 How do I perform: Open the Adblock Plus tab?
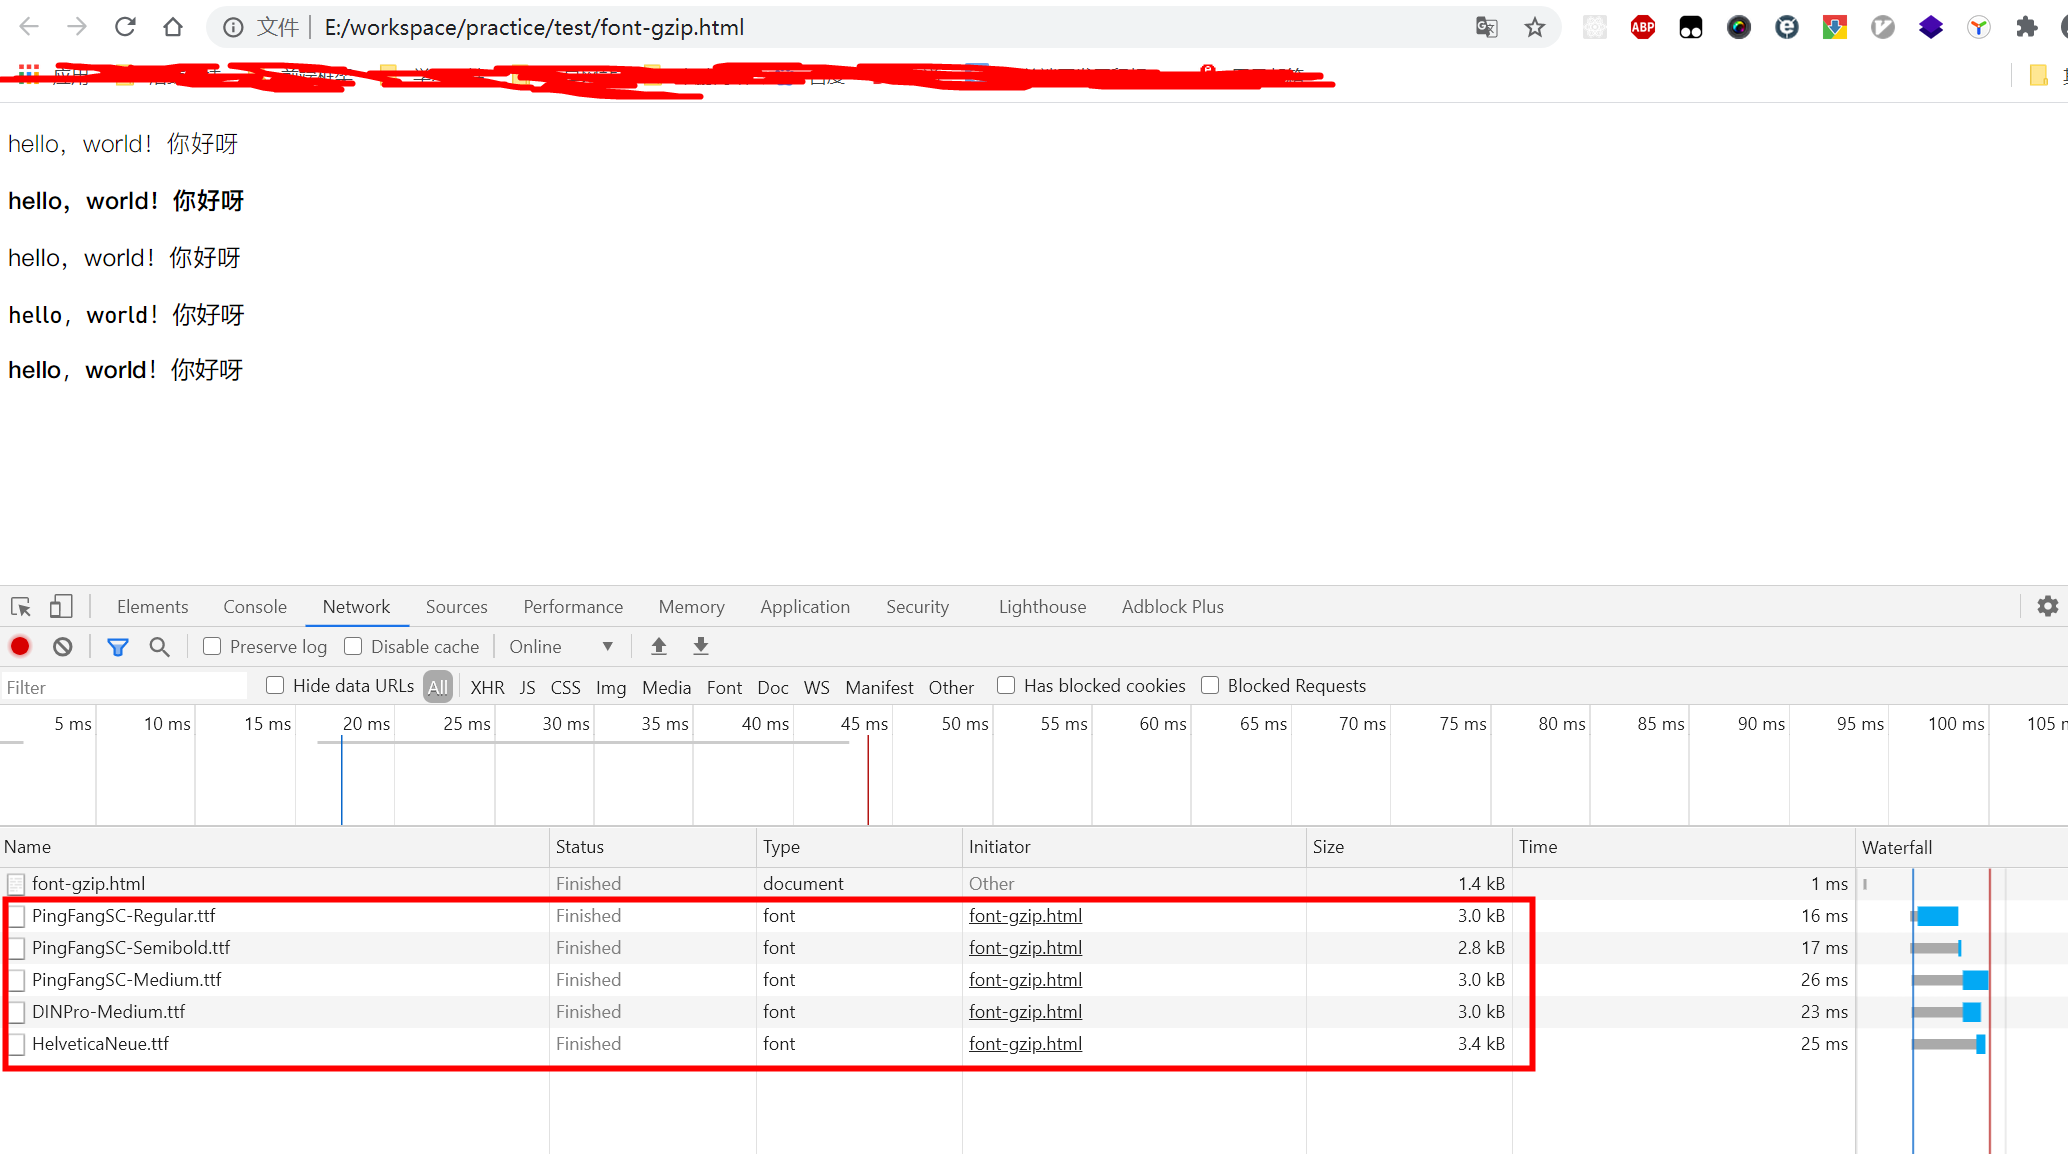pyautogui.click(x=1172, y=606)
